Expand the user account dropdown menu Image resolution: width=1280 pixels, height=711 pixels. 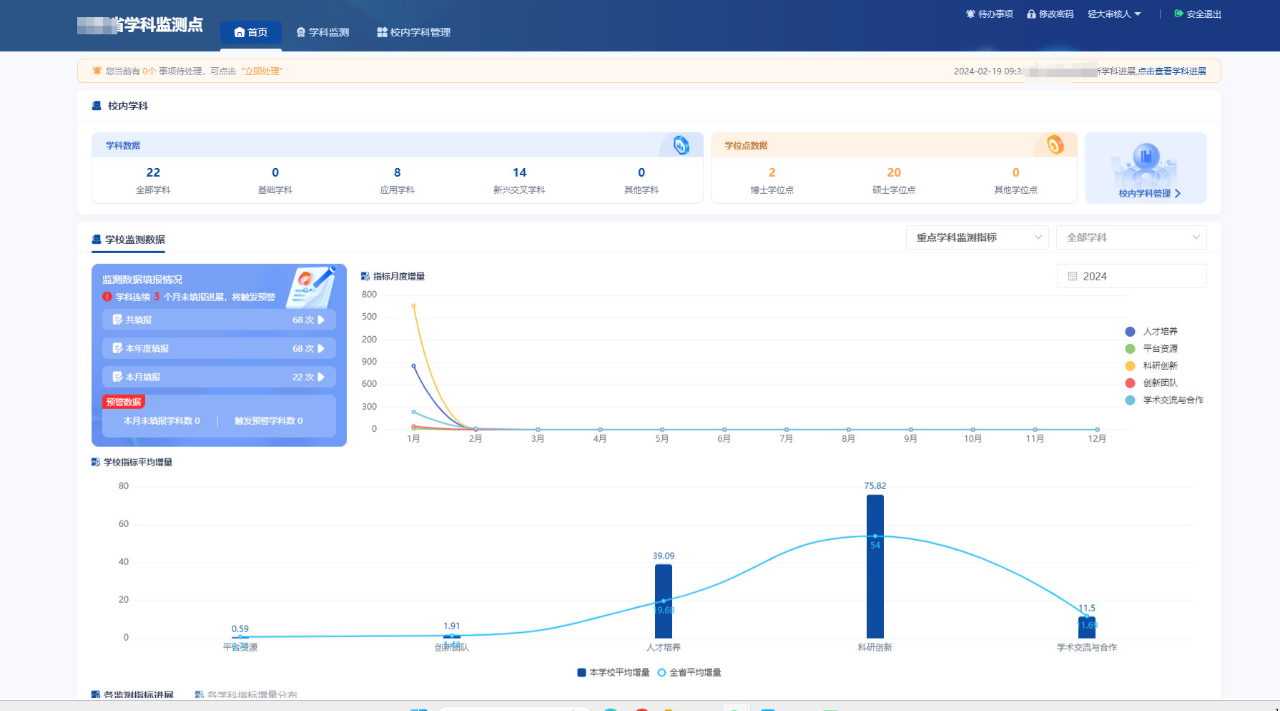pyautogui.click(x=1114, y=14)
